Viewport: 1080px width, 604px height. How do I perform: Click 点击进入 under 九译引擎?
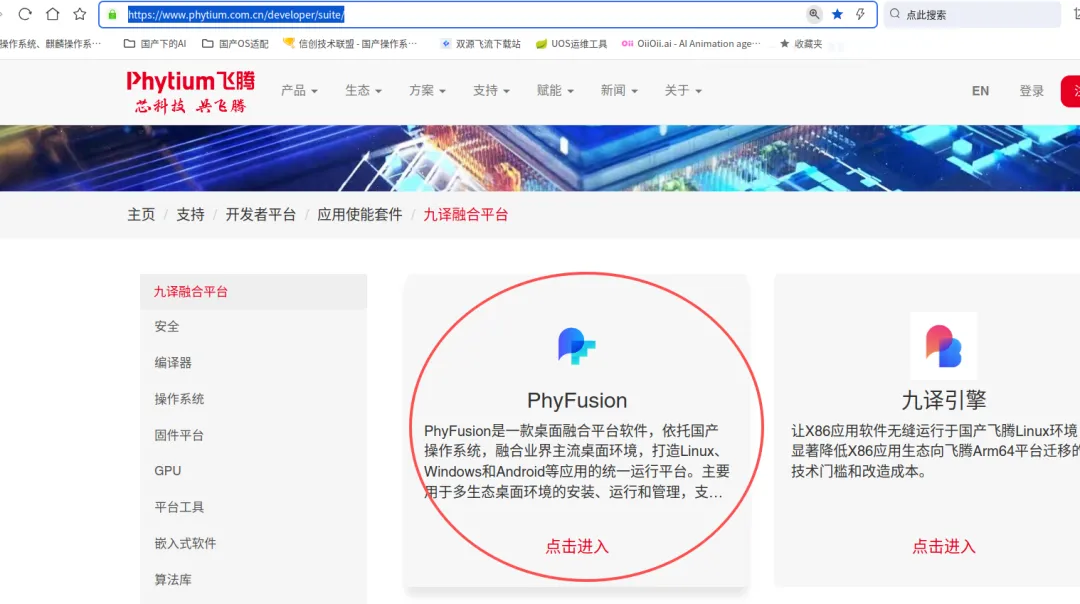944,547
